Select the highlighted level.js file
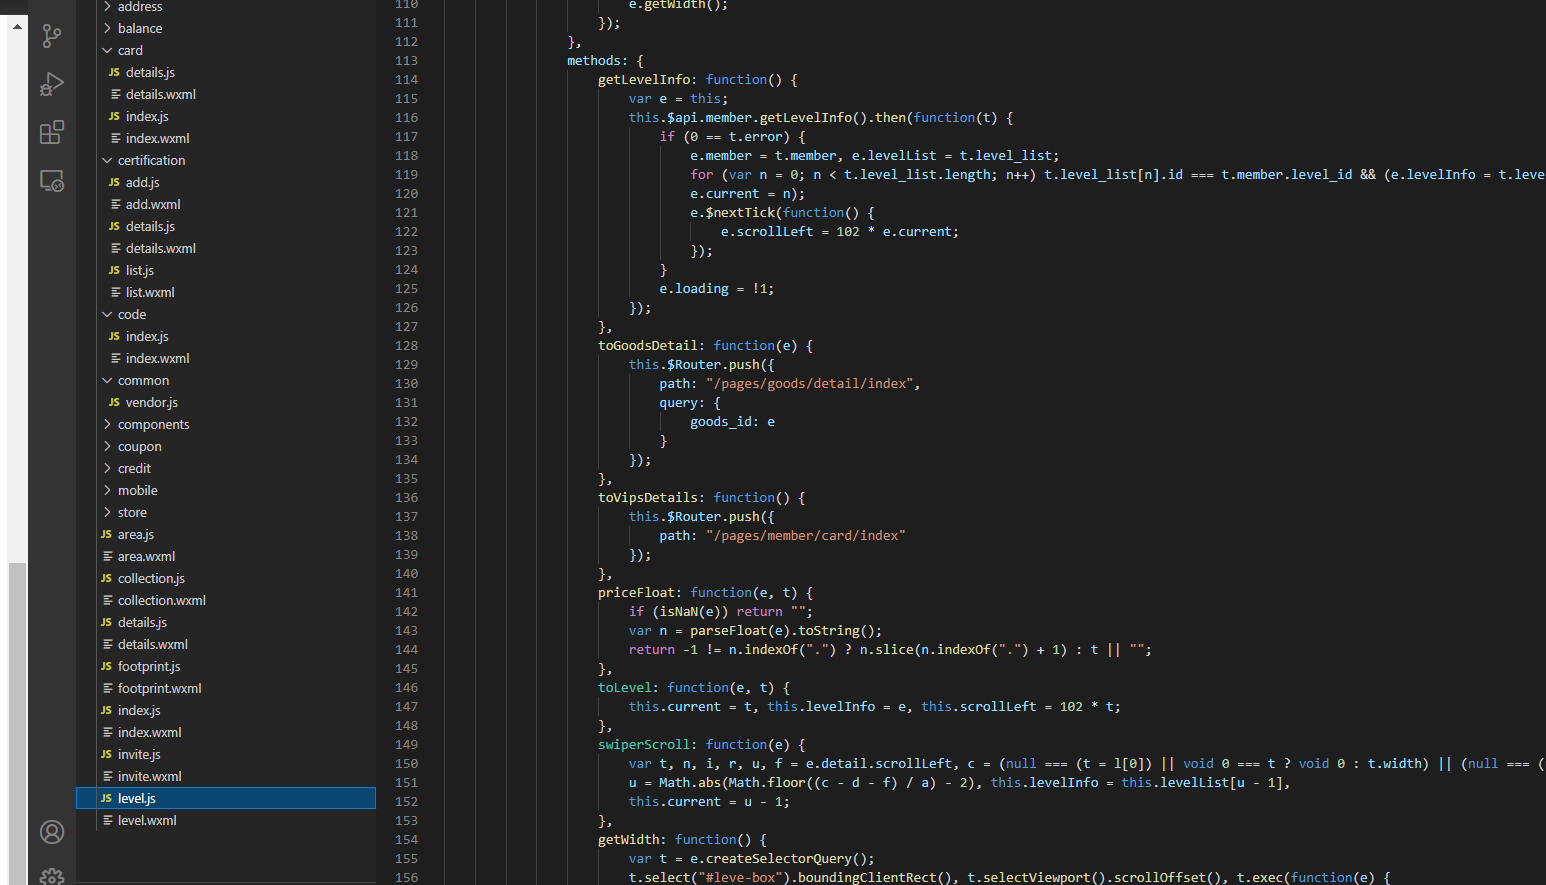 tap(226, 798)
